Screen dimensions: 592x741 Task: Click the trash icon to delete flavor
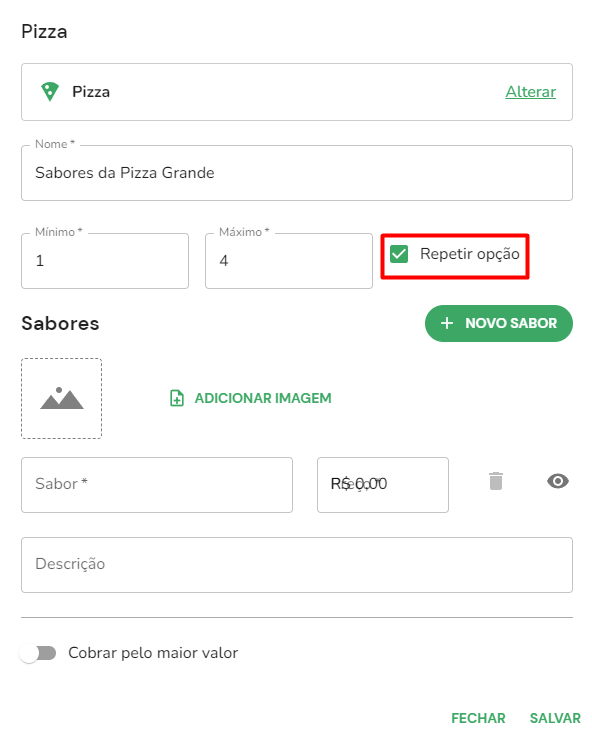496,481
